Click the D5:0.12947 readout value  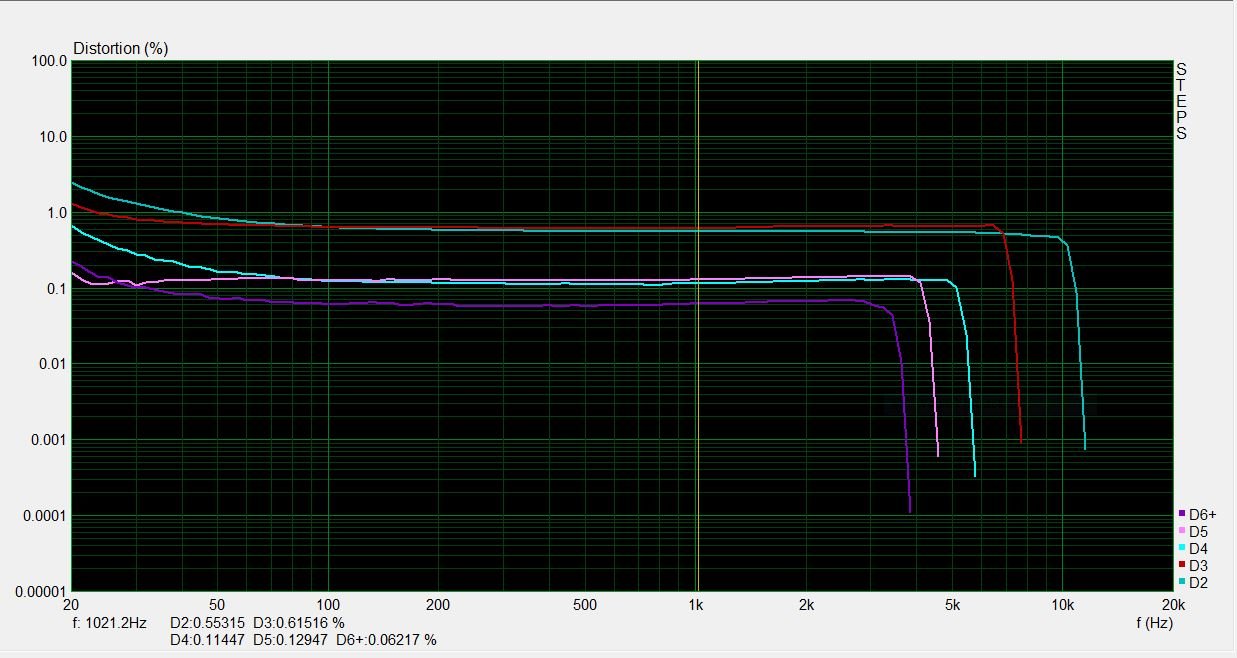coord(288,639)
